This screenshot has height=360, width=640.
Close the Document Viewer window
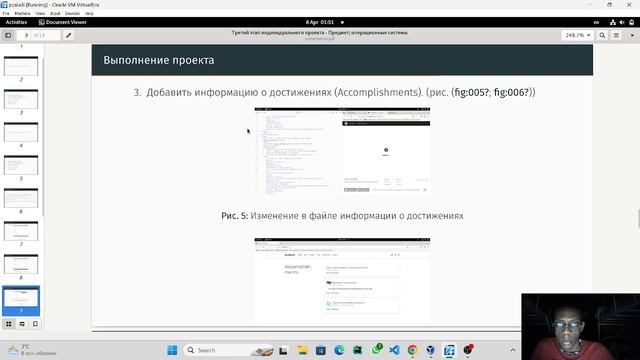[632, 36]
